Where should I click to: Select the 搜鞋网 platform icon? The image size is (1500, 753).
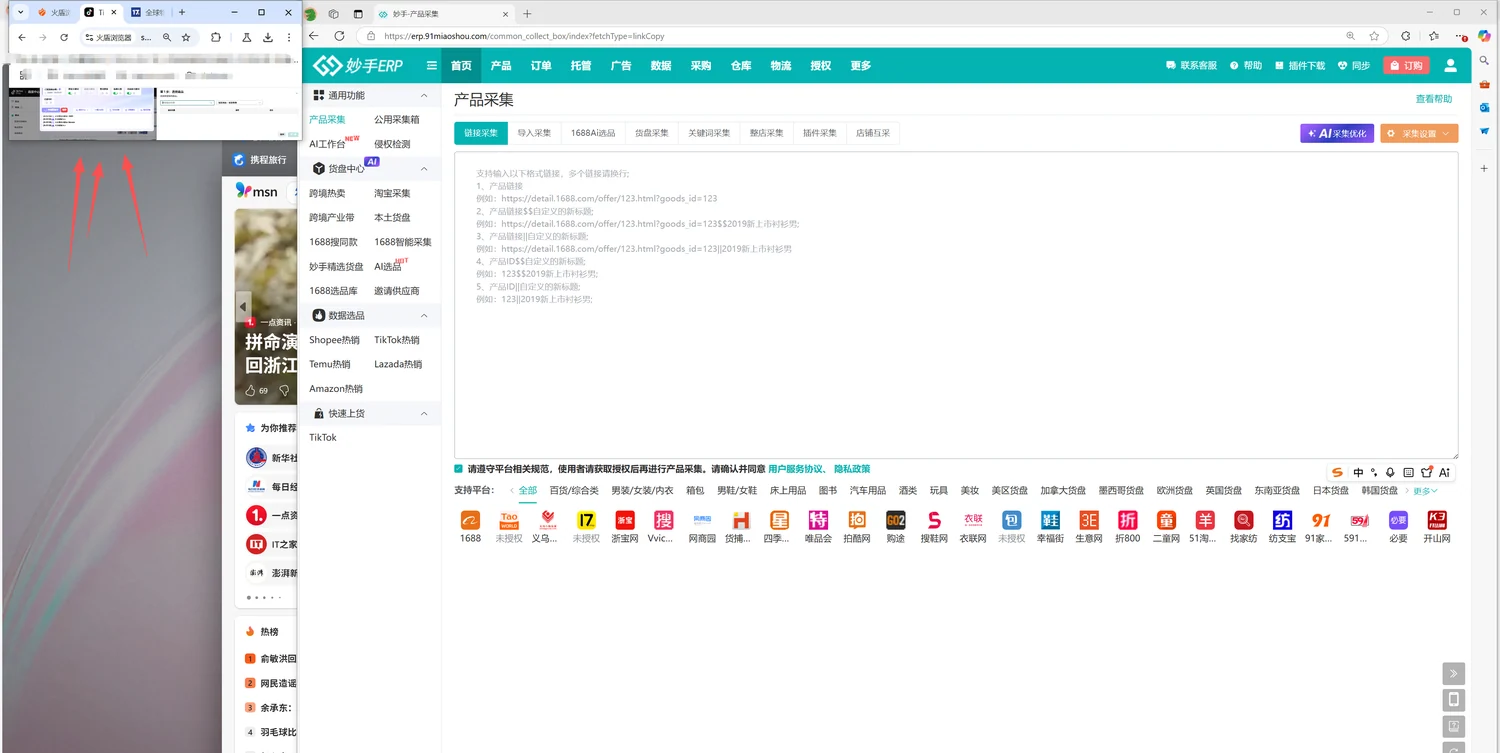934,520
